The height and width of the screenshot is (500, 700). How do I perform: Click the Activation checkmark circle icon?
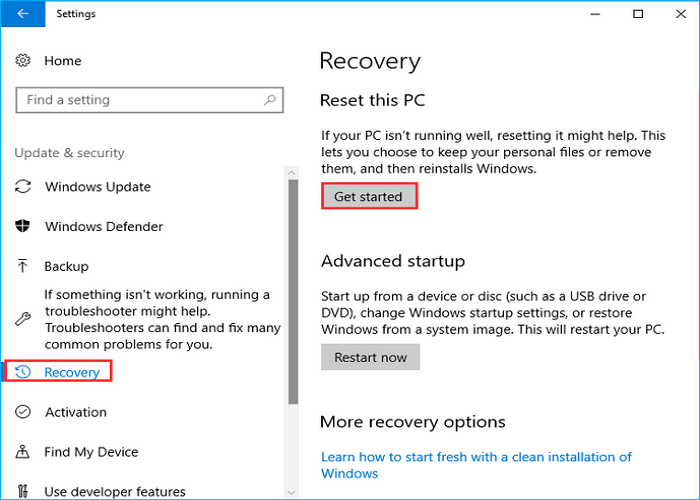[23, 412]
